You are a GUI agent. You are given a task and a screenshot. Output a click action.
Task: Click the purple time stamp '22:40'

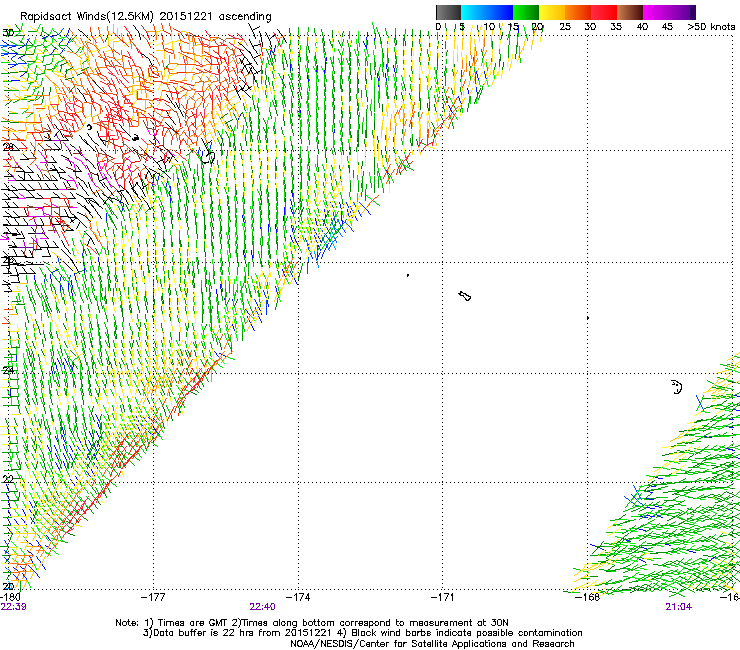[262, 607]
